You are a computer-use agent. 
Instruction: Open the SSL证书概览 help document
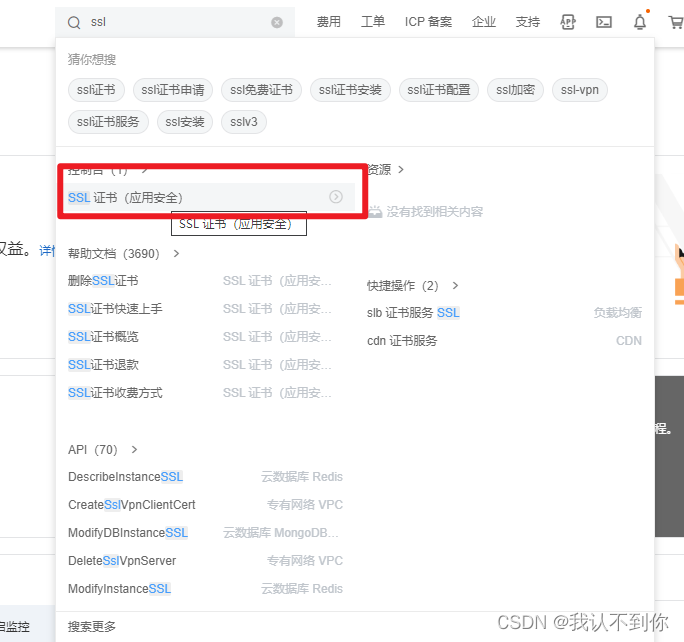103,337
